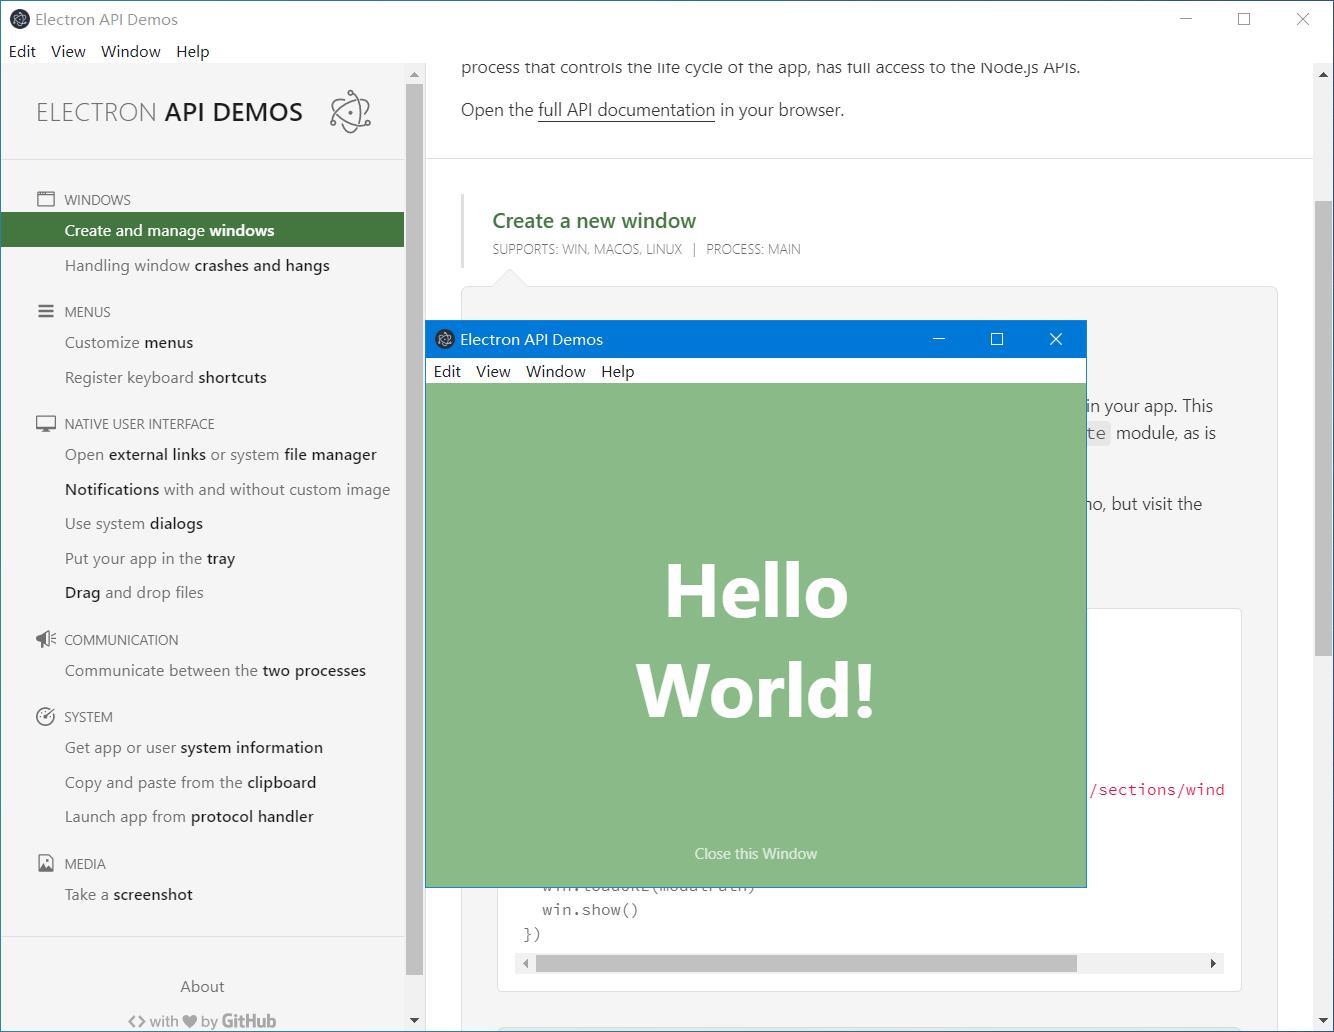1334x1032 pixels.
Task: Open View menu in the Hello World window
Action: pyautogui.click(x=493, y=371)
